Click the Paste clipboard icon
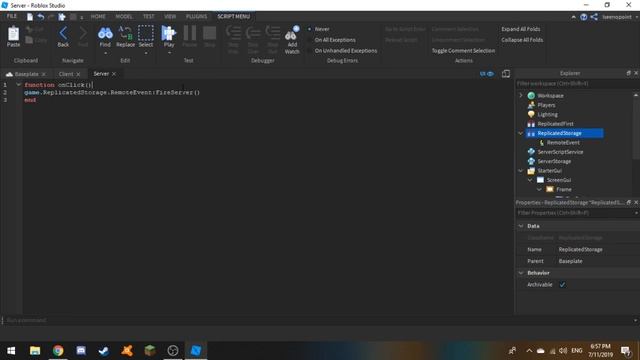The height and width of the screenshot is (360, 640). (13, 33)
